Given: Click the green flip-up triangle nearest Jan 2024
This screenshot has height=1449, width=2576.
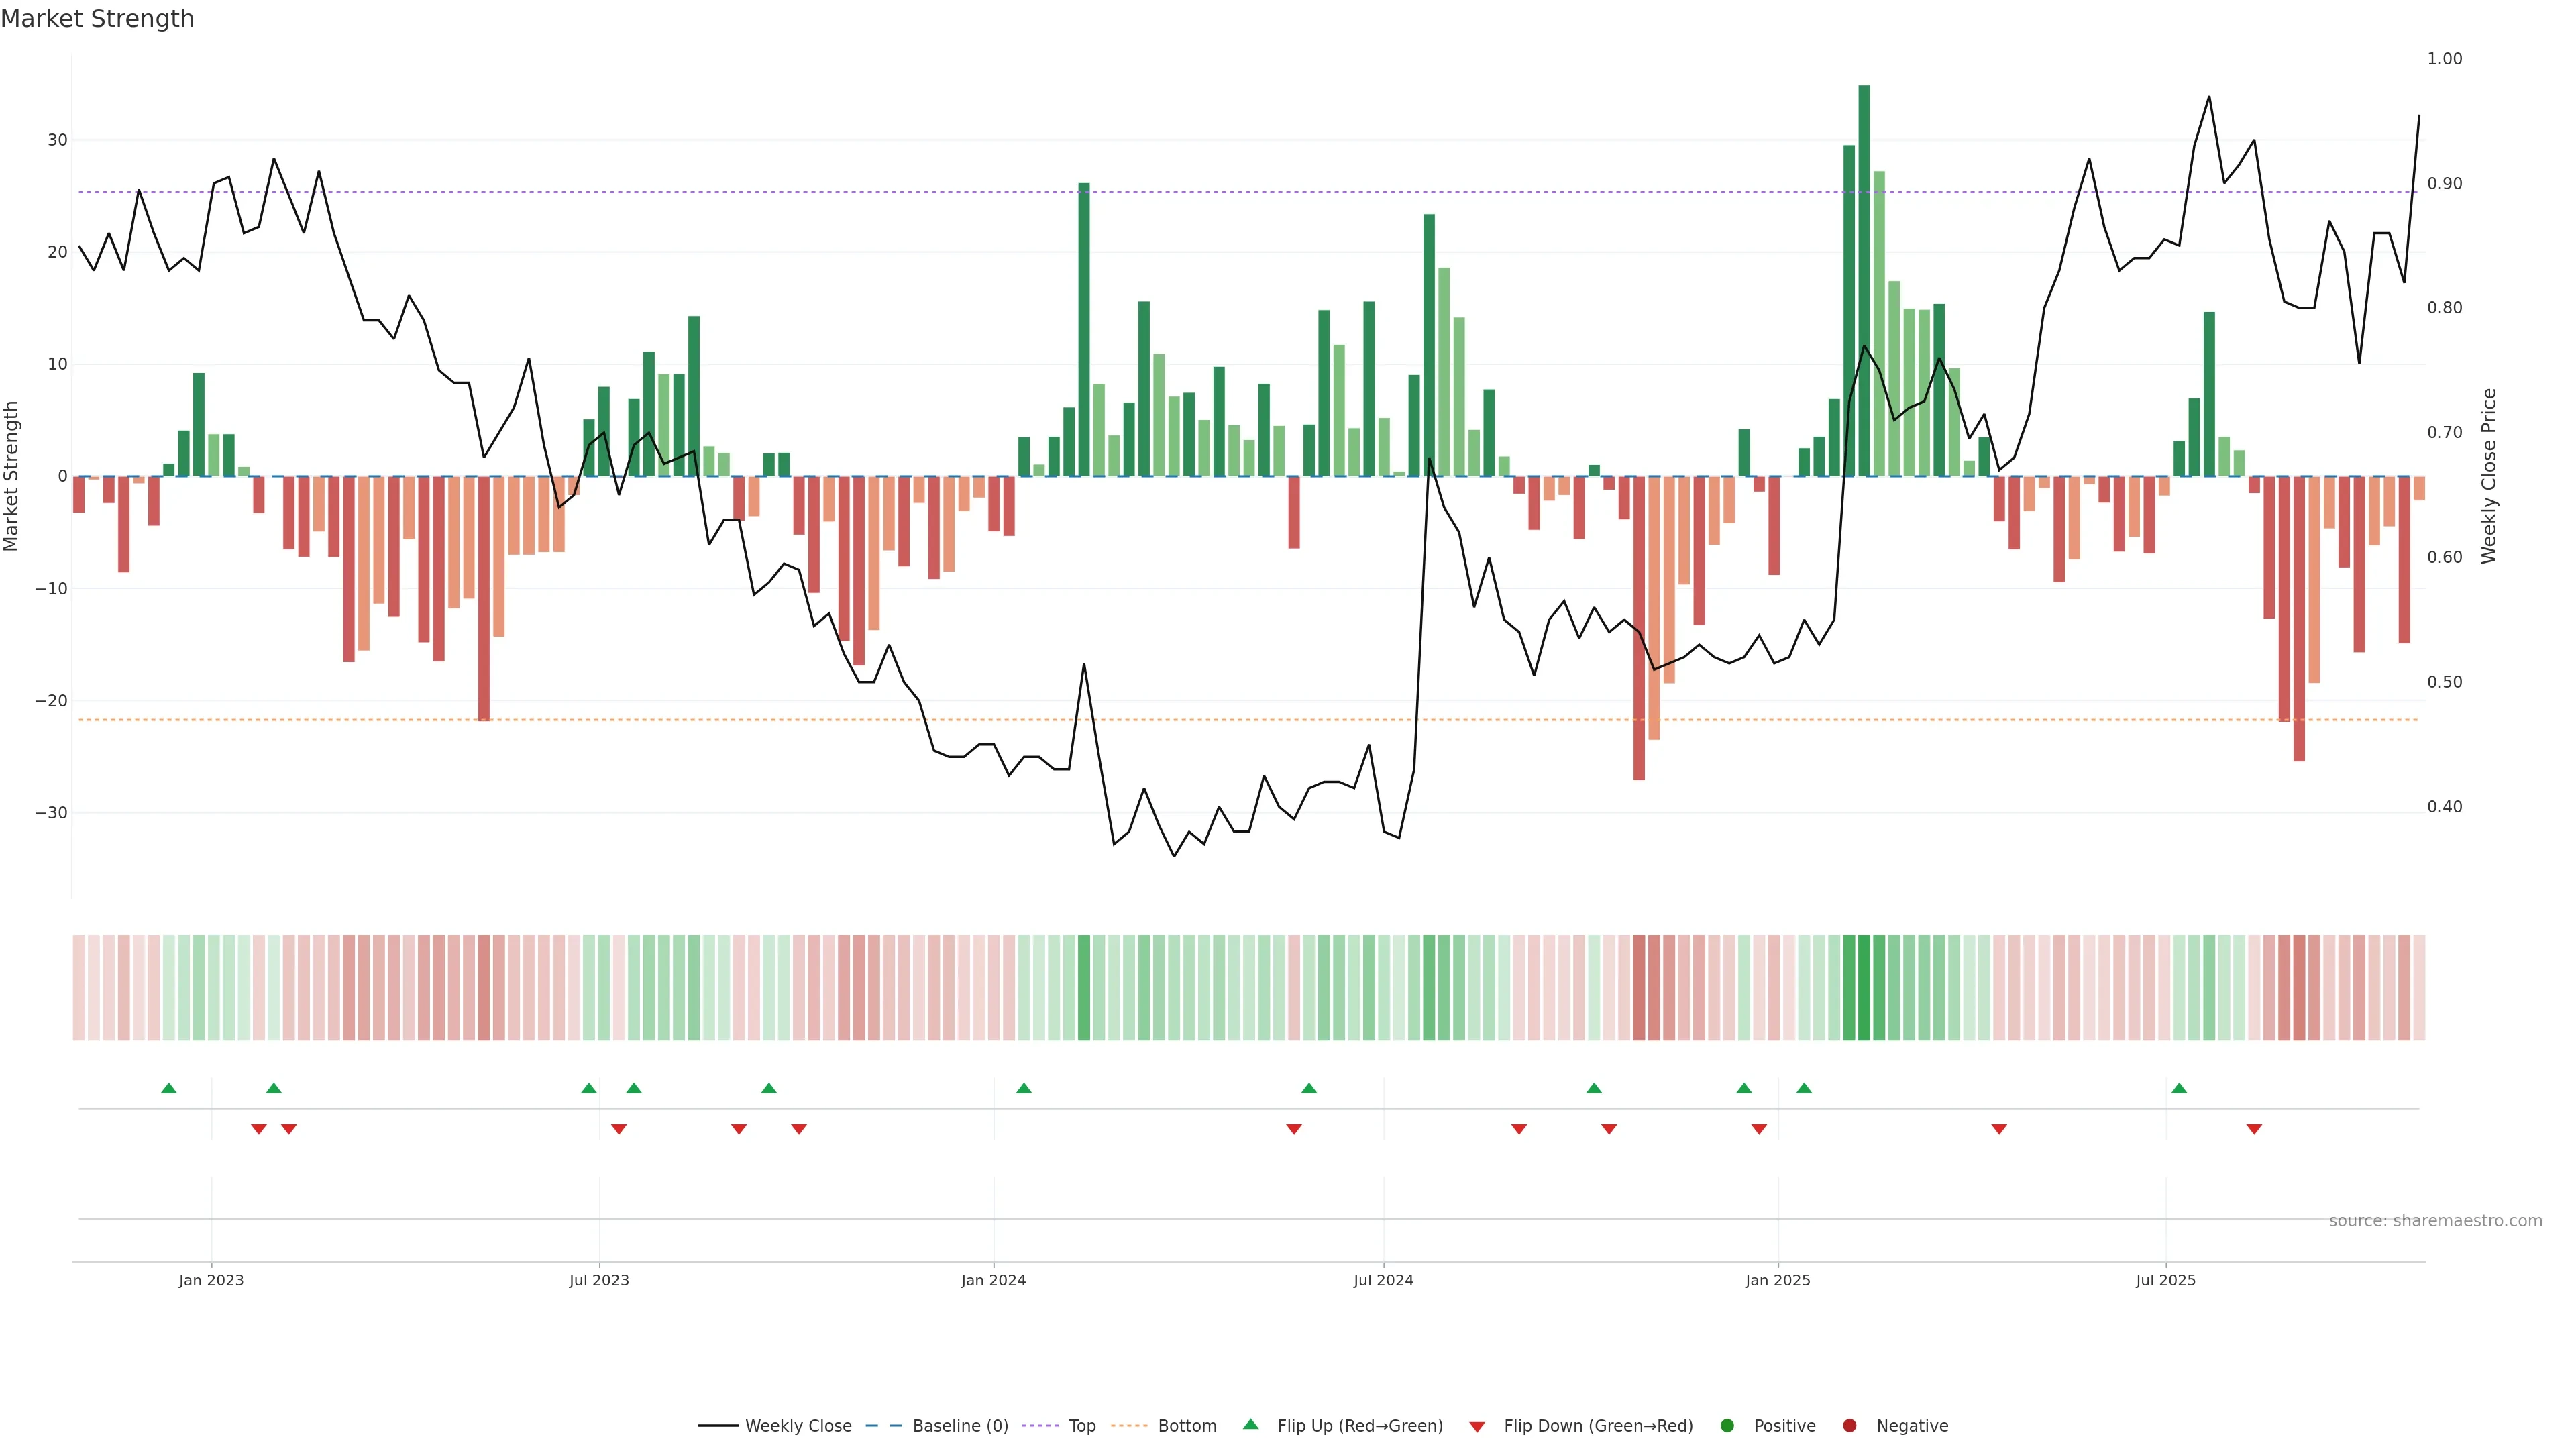Looking at the screenshot, I should click(x=1024, y=1088).
